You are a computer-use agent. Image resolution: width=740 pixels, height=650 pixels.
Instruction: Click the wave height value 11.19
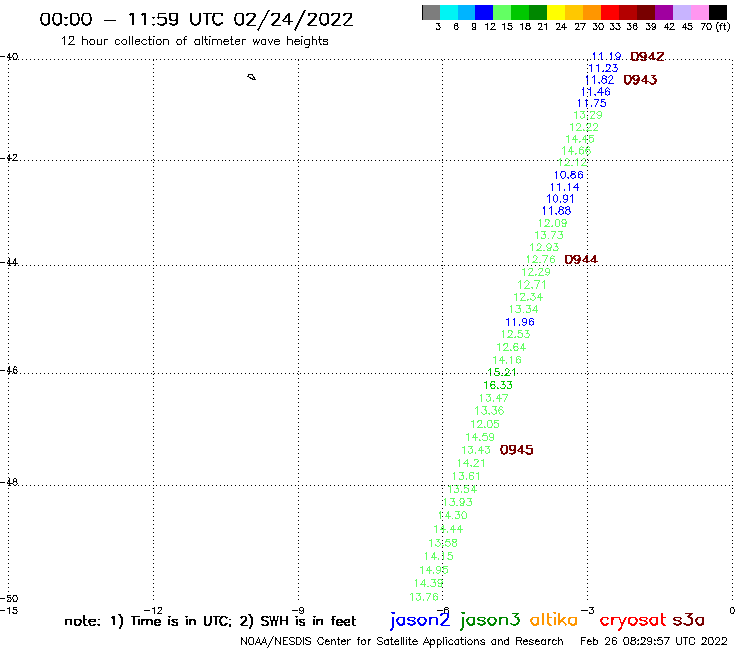(x=606, y=57)
